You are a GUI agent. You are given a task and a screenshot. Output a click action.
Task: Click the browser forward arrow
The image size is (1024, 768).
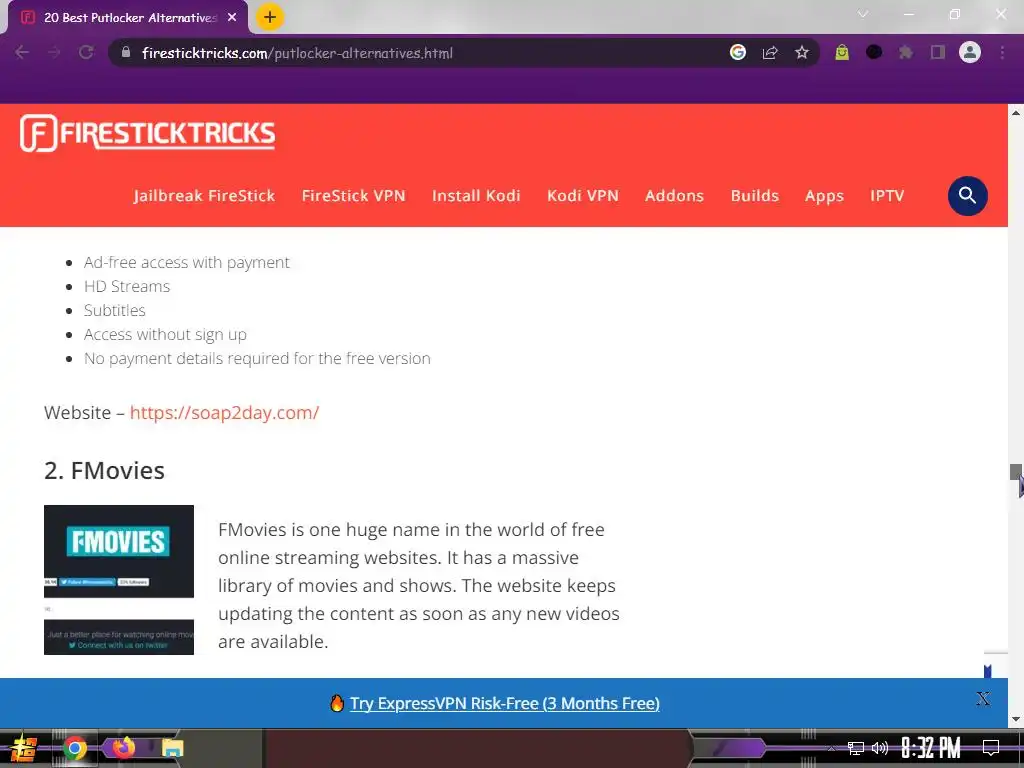coord(54,52)
